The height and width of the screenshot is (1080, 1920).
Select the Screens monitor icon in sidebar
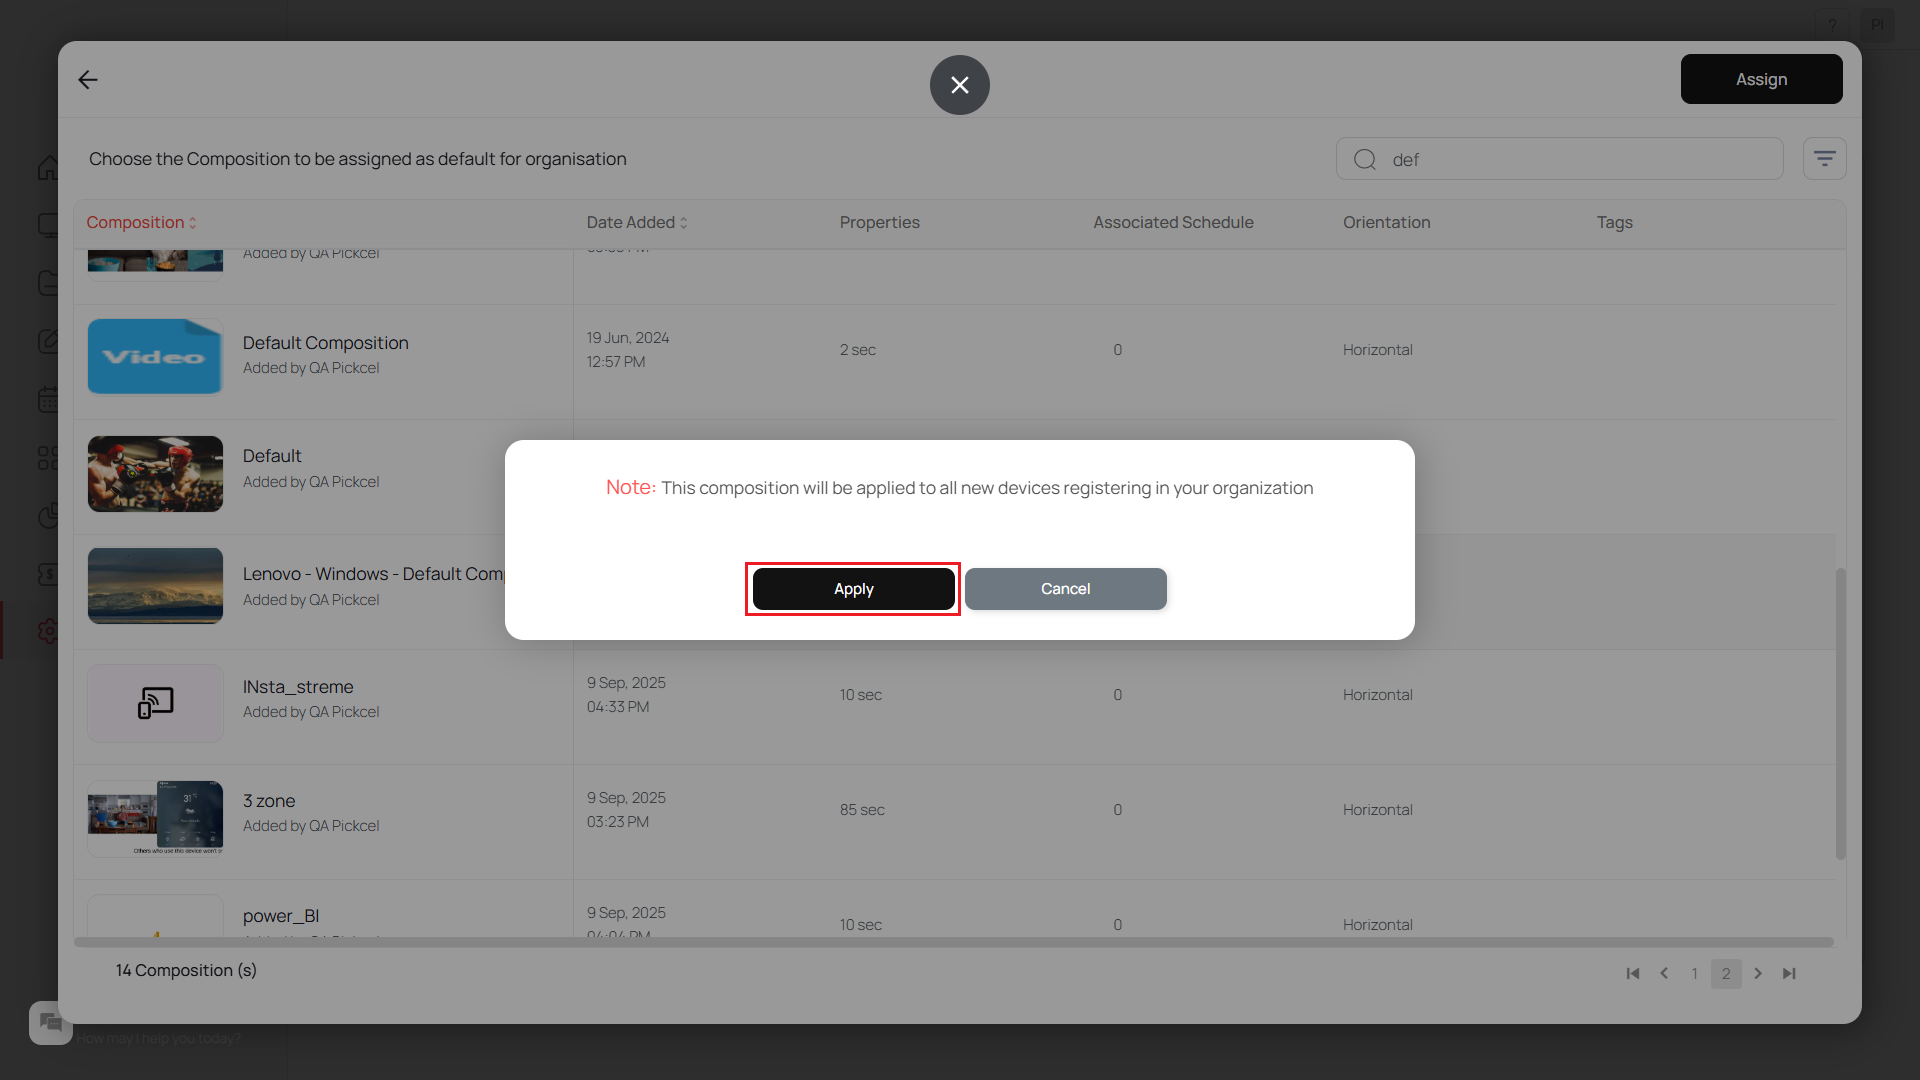coord(50,224)
